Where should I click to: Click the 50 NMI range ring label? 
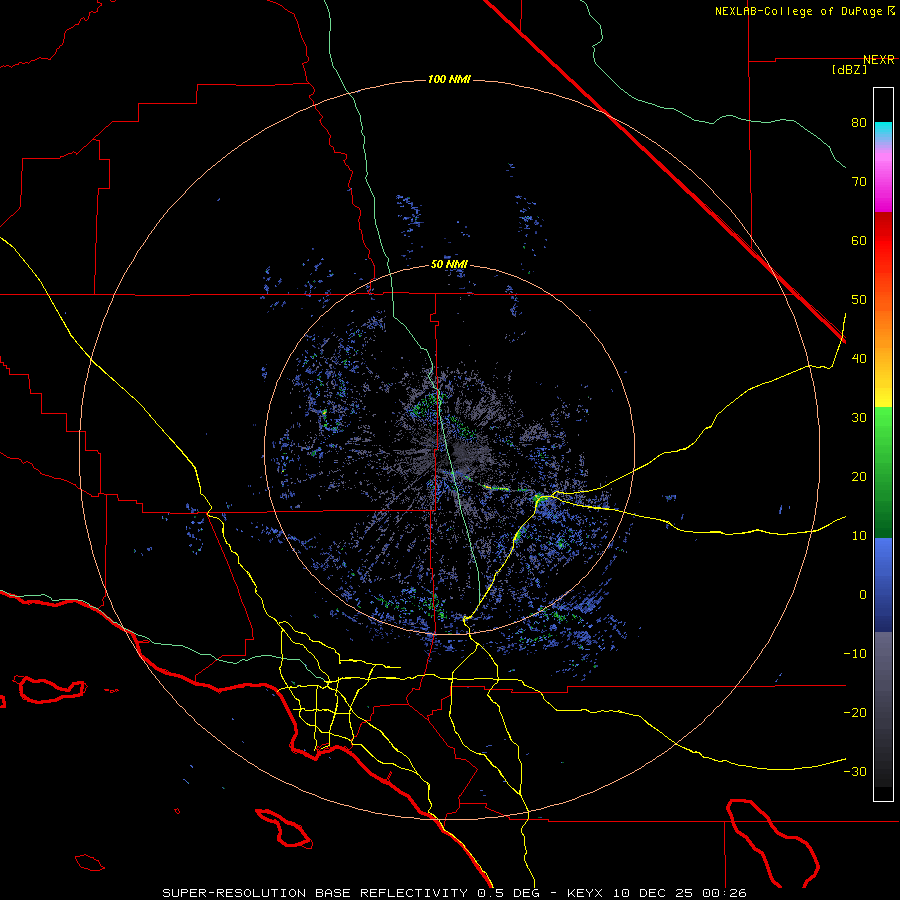coord(449,265)
